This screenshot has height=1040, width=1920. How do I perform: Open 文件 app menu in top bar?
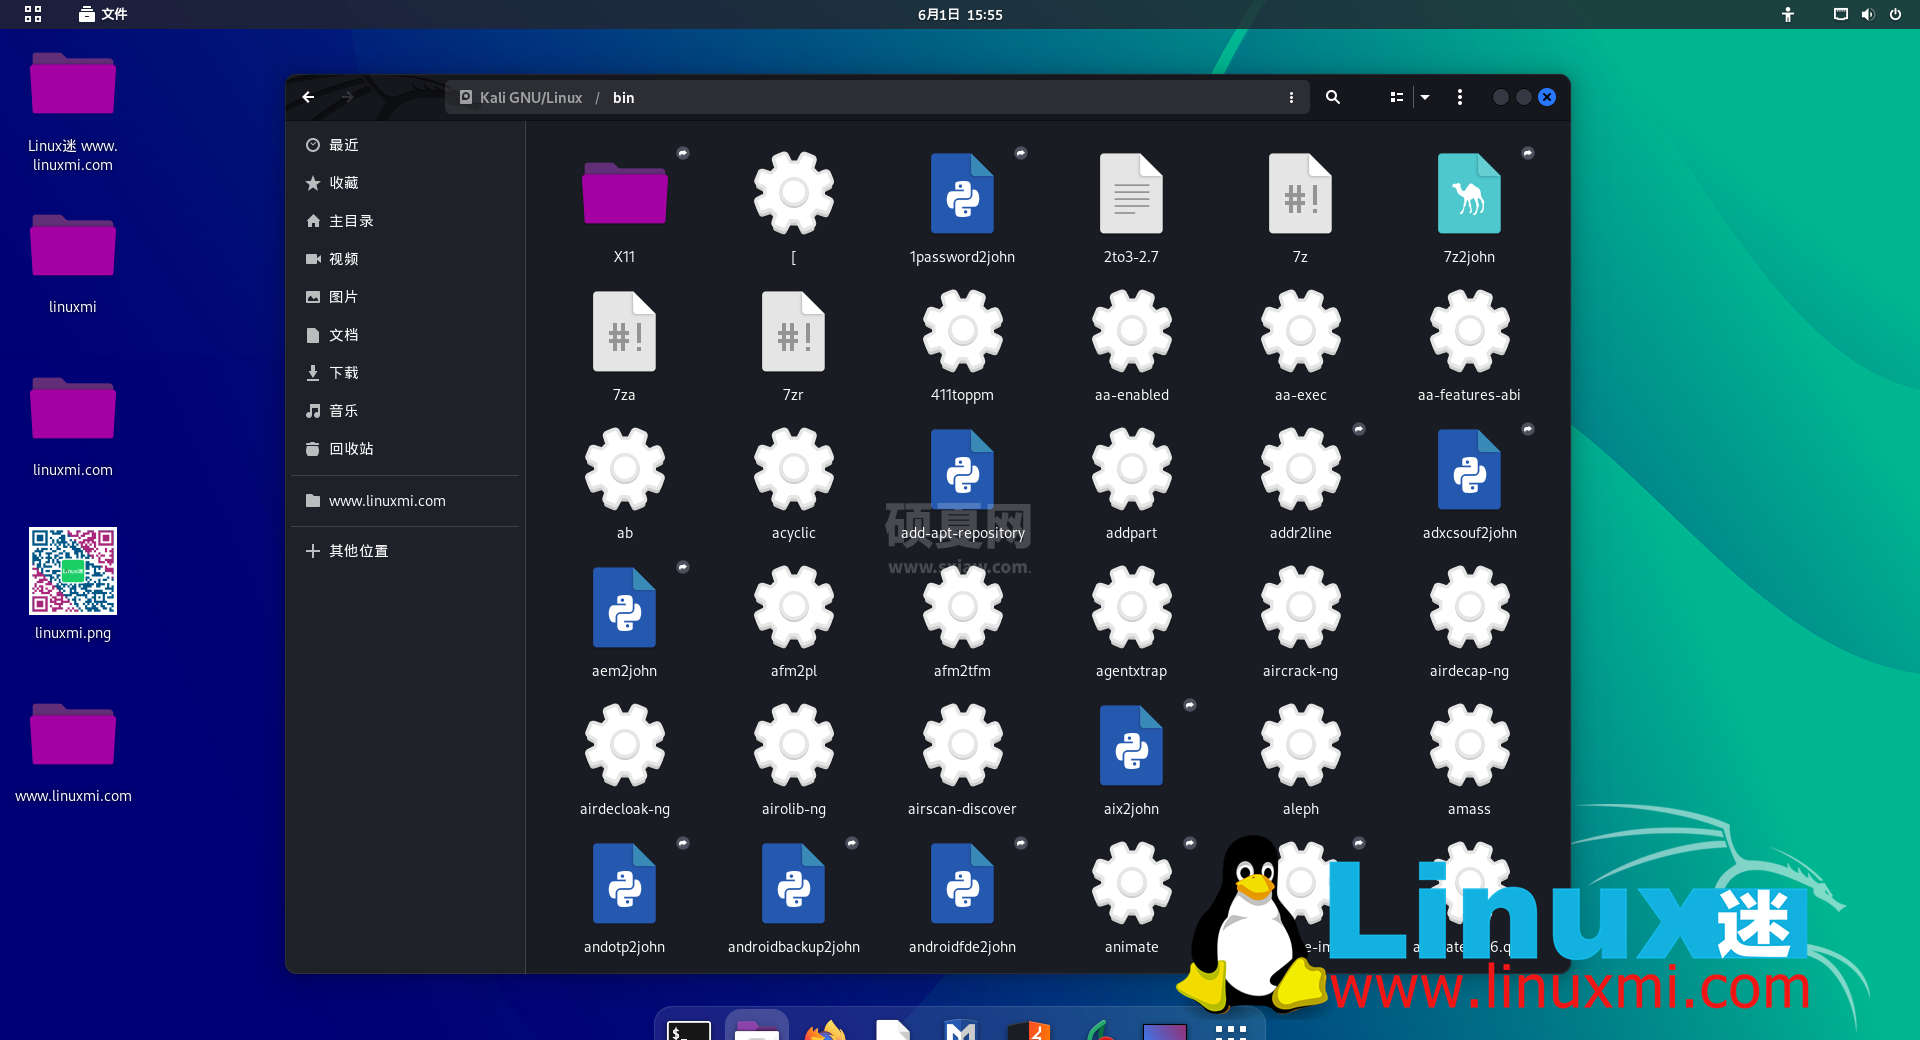coord(103,14)
